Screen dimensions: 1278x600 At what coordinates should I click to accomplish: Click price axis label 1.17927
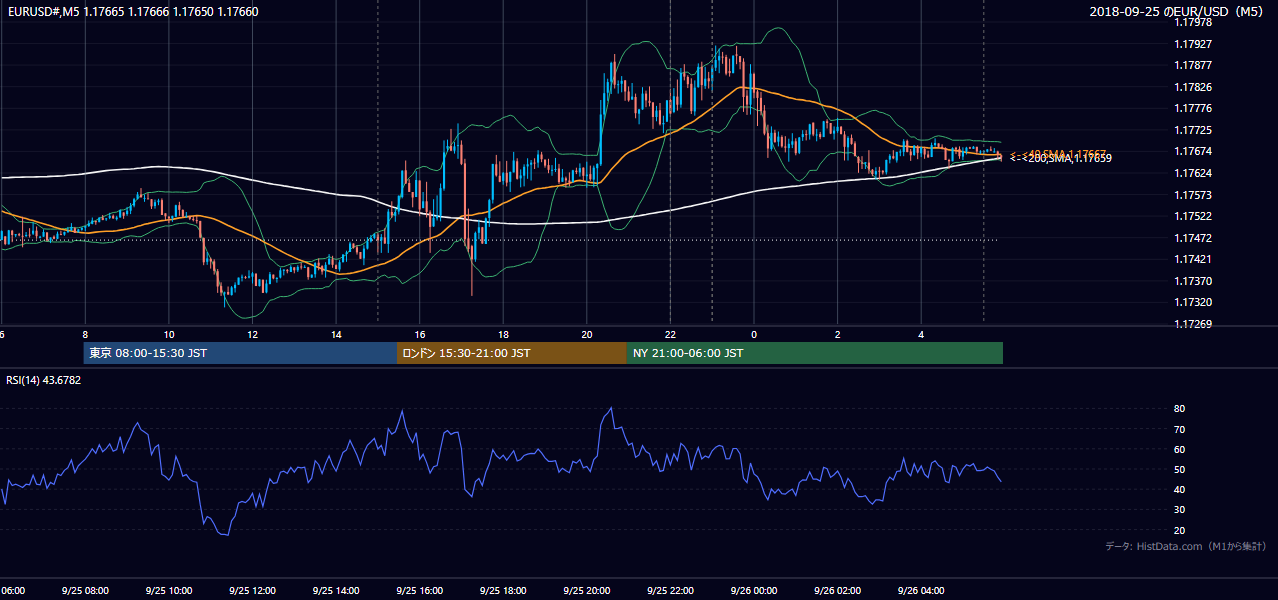coord(1193,44)
